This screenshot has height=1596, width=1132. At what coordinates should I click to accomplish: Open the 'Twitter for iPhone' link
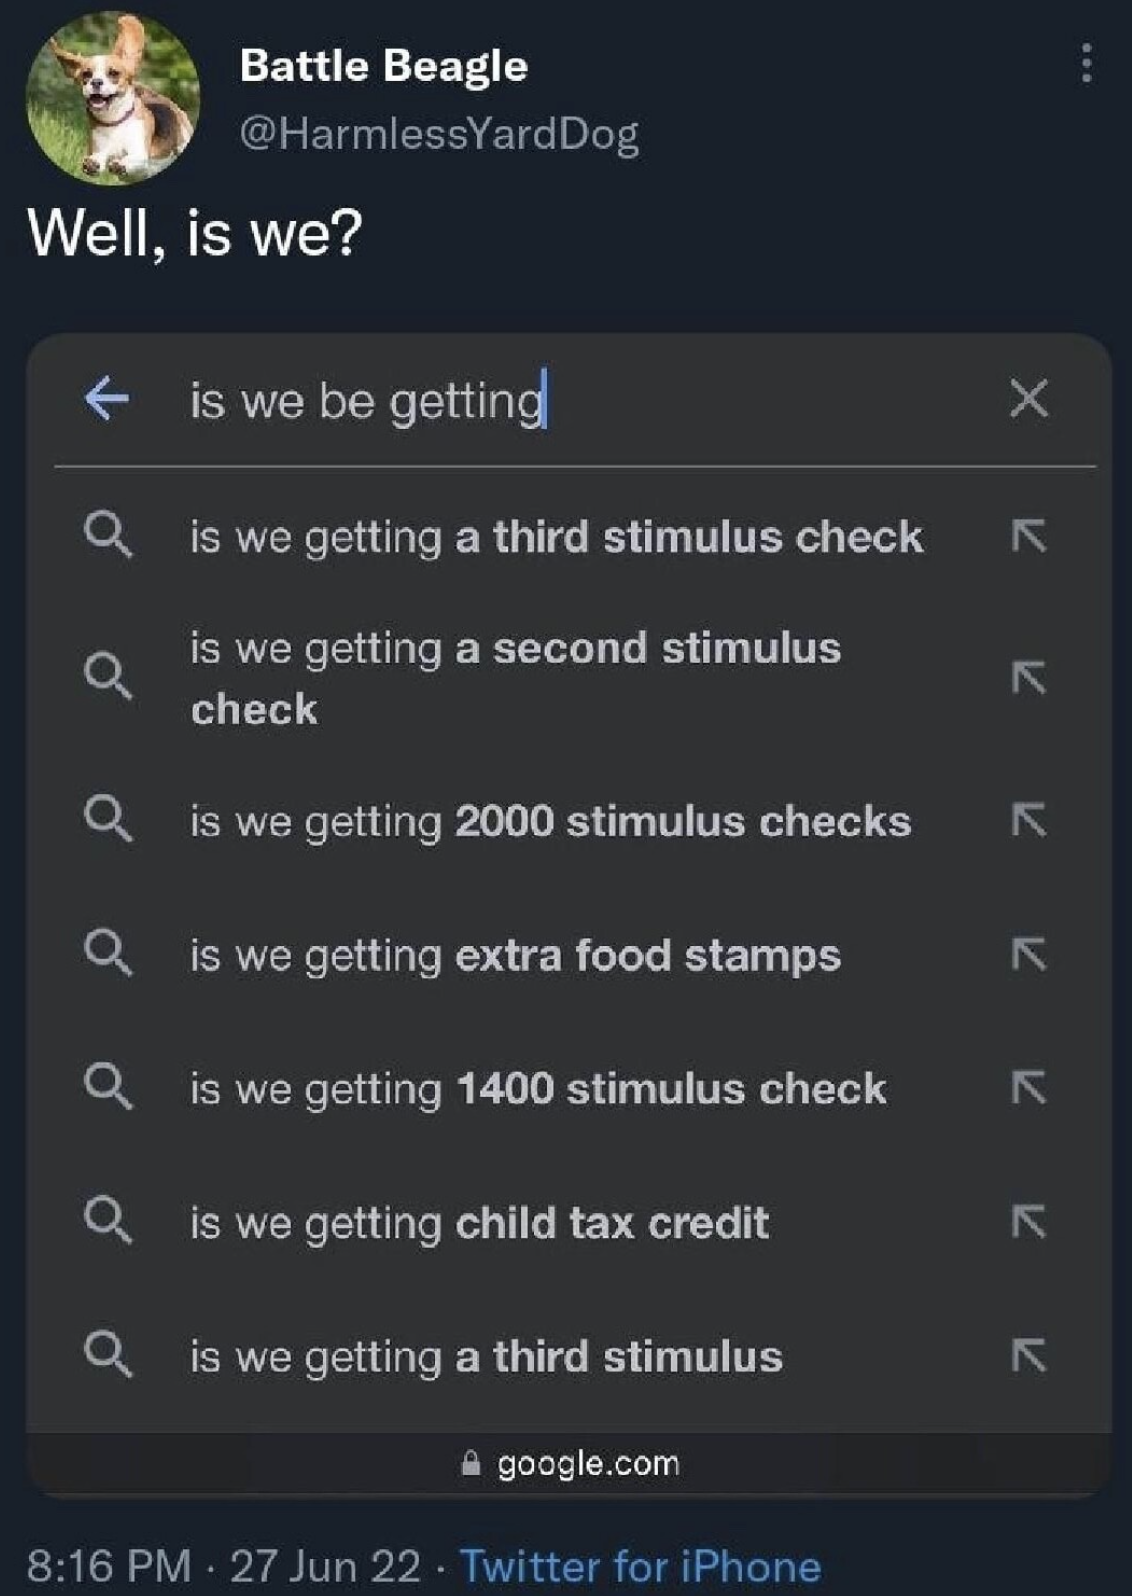click(x=640, y=1565)
